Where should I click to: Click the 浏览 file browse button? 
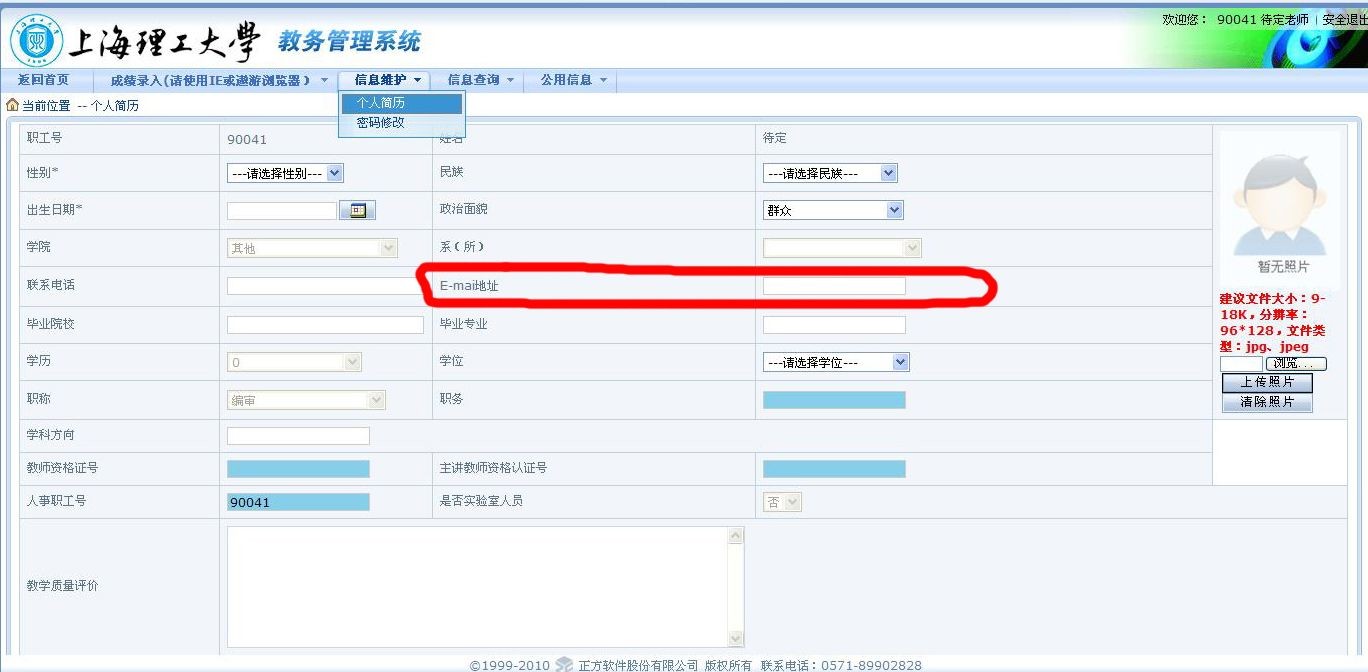tap(1296, 364)
